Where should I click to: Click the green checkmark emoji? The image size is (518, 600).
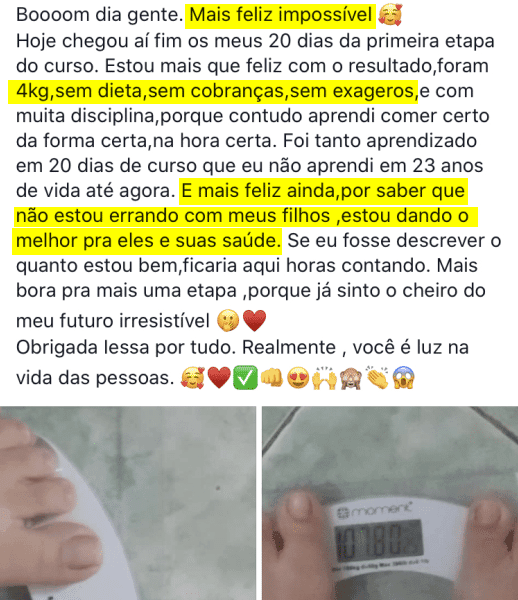pos(246,378)
